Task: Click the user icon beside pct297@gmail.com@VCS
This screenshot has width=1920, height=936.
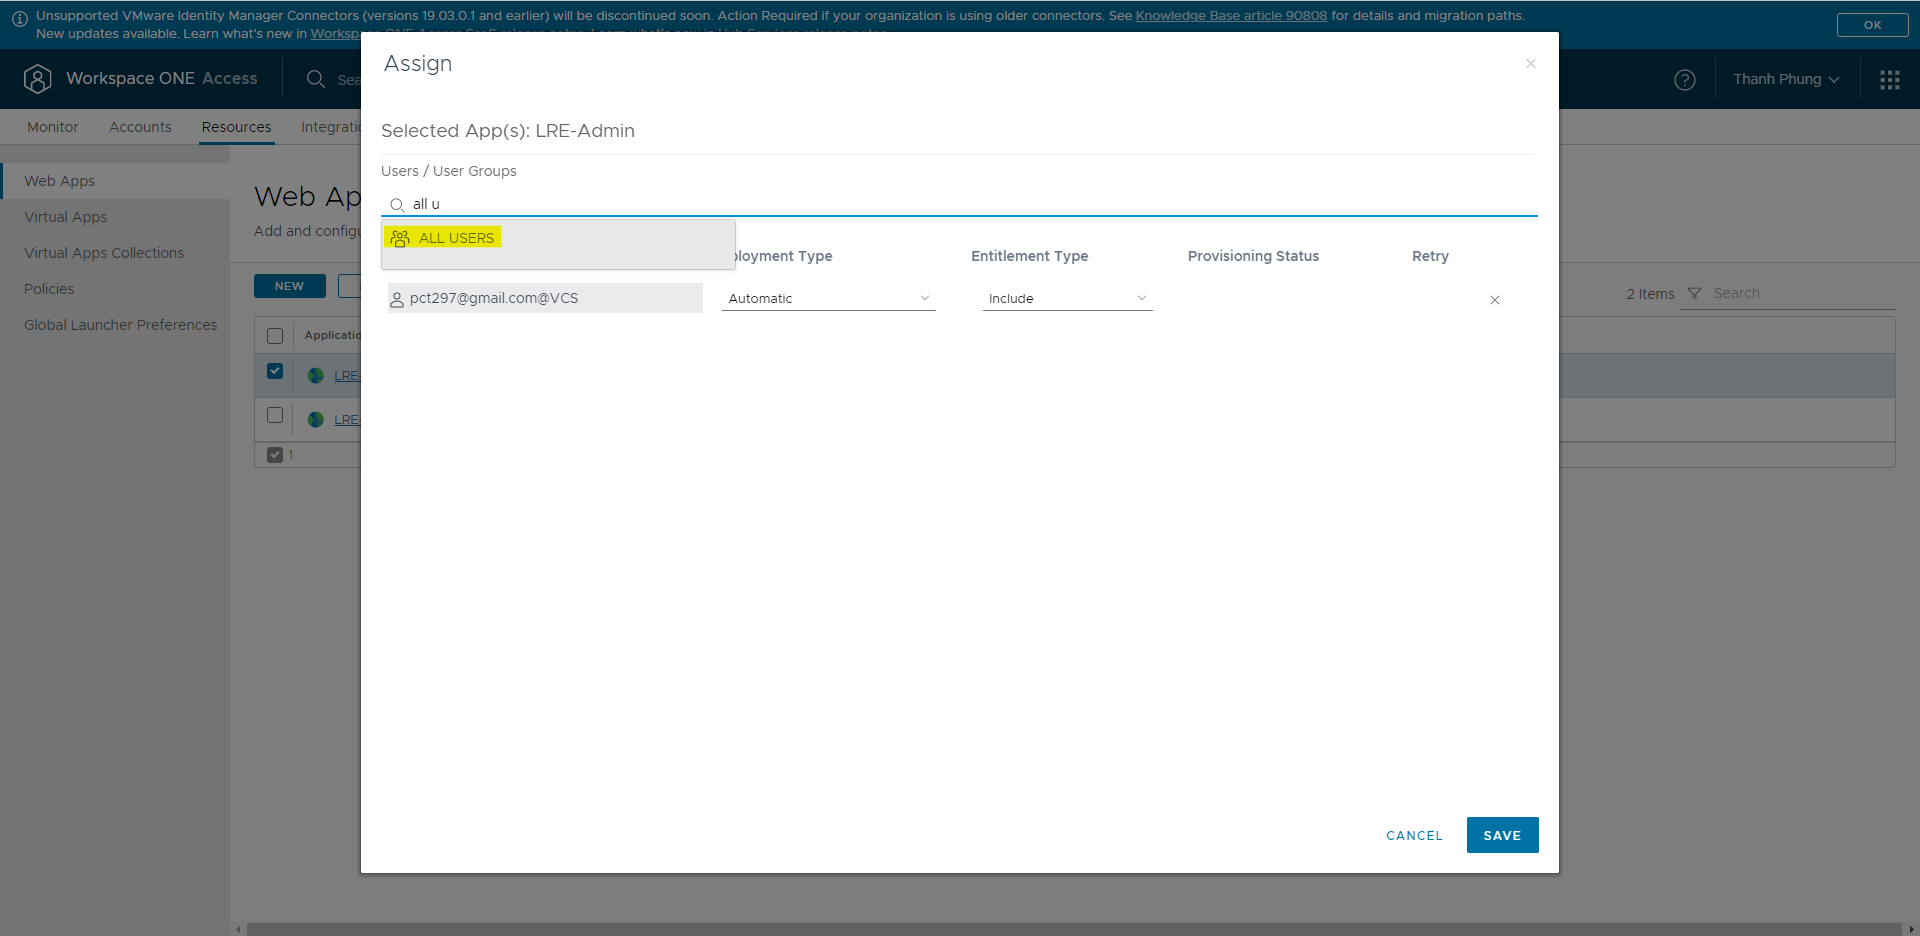Action: pos(395,298)
